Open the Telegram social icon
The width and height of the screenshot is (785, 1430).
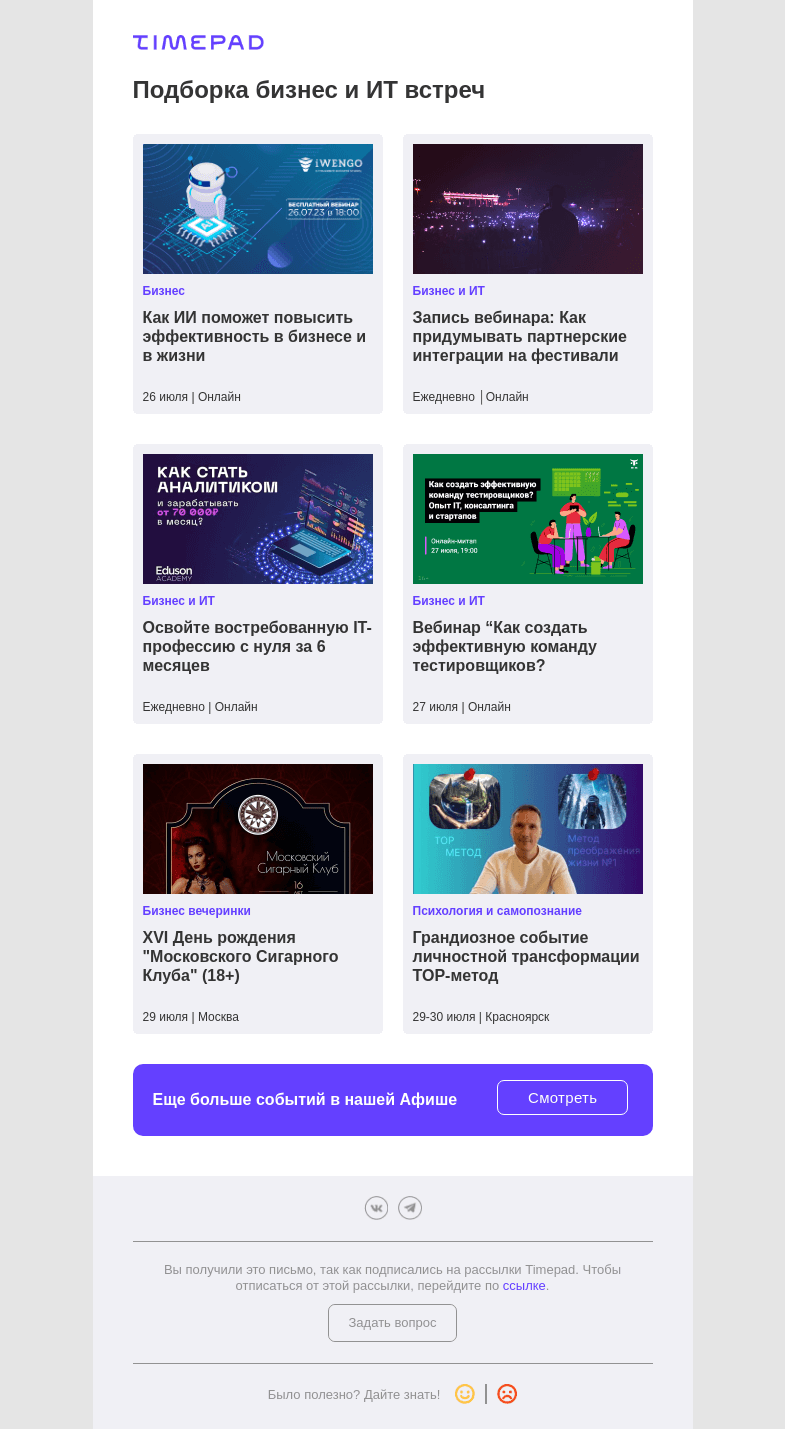pos(410,1208)
